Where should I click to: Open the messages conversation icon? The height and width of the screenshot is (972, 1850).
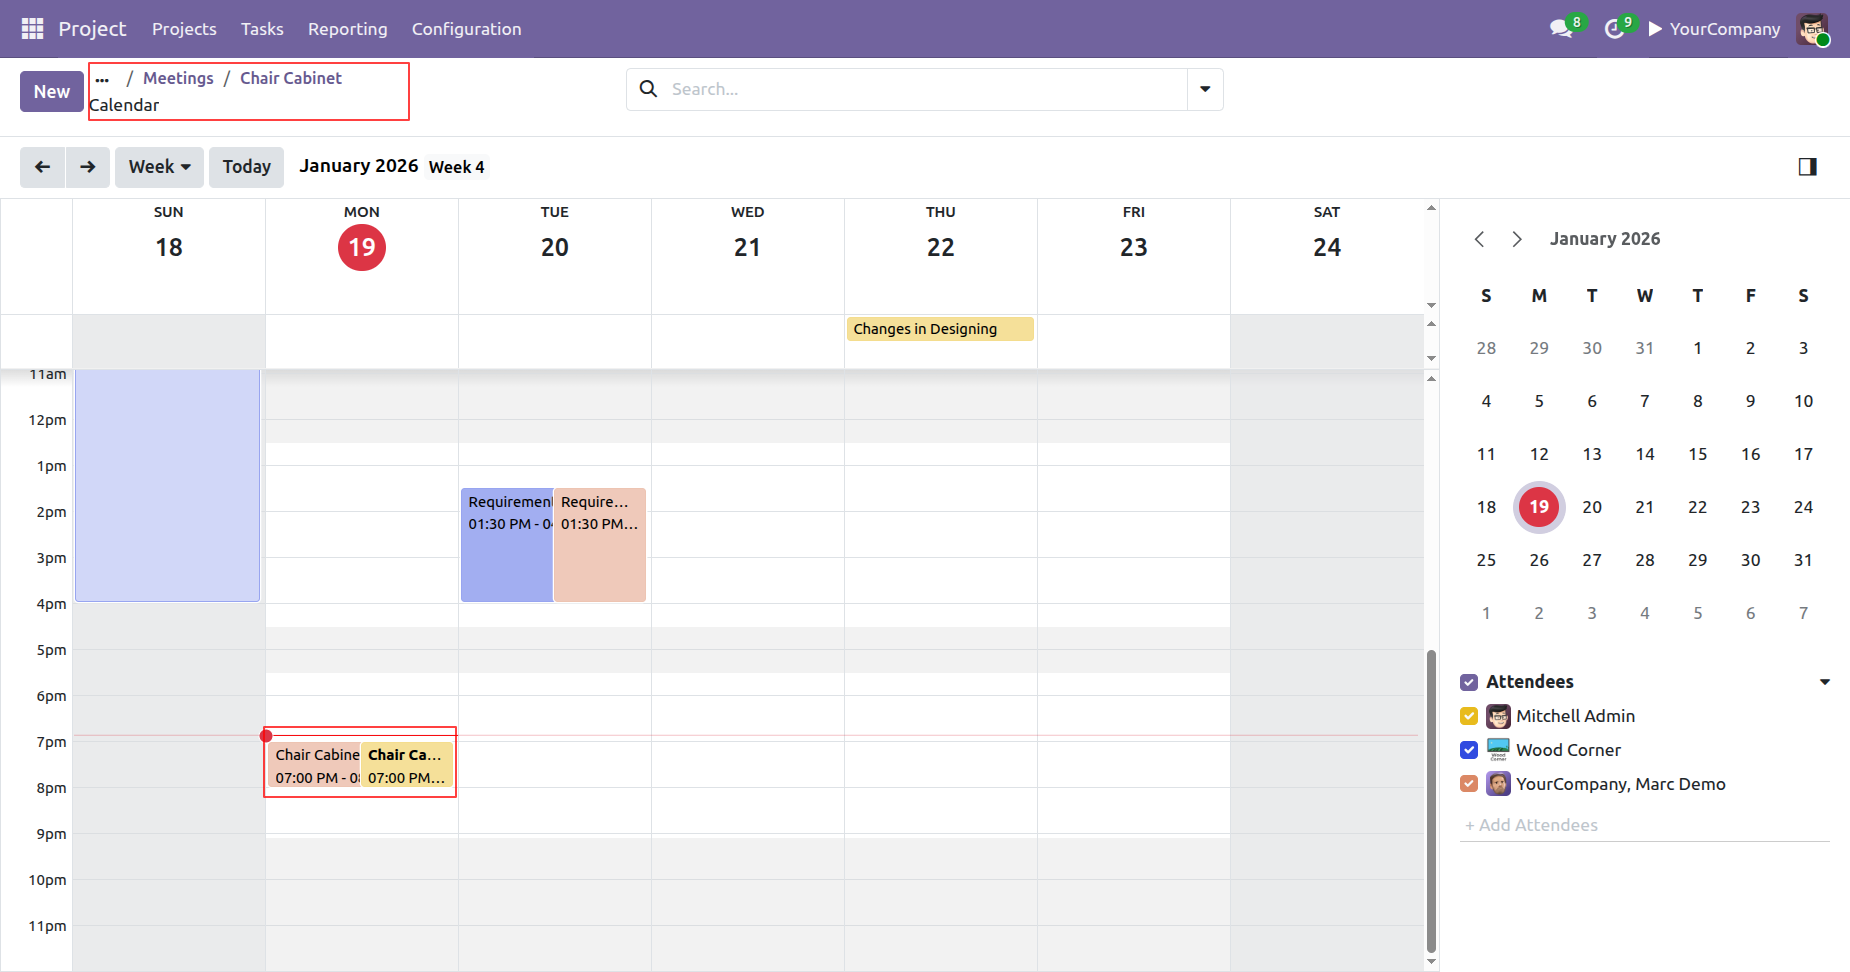[x=1561, y=29]
